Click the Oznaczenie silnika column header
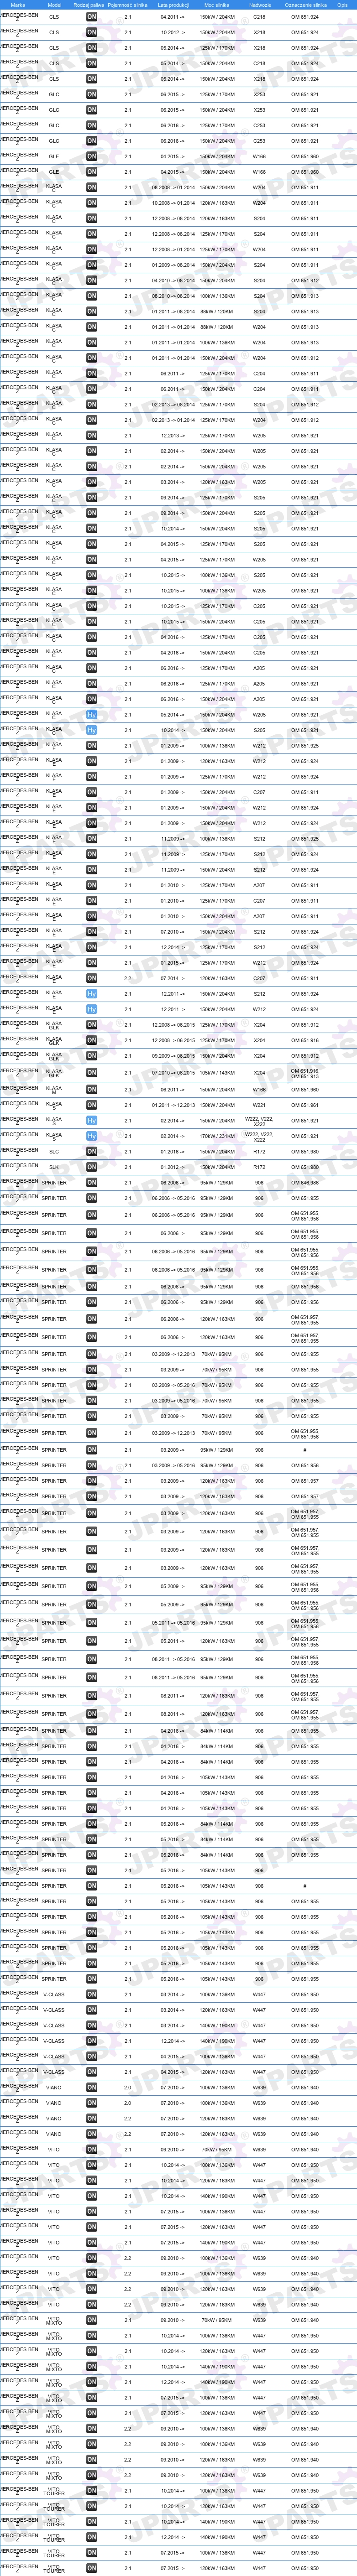 tap(305, 5)
